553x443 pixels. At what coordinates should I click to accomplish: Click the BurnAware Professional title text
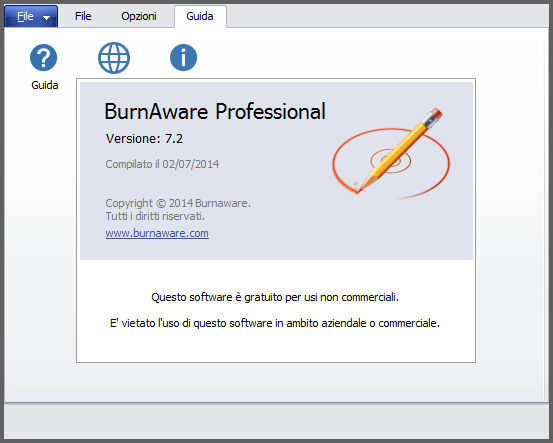tap(215, 111)
